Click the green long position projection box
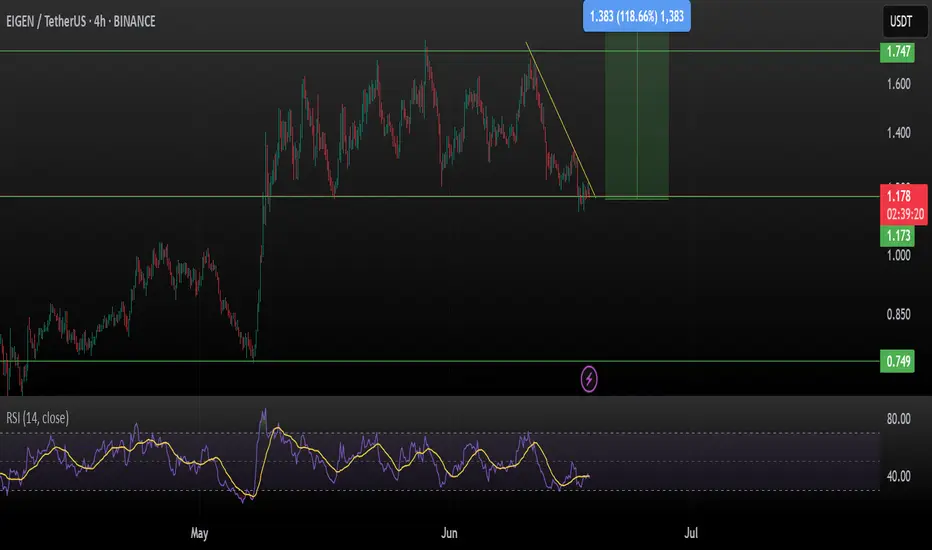 [637, 115]
